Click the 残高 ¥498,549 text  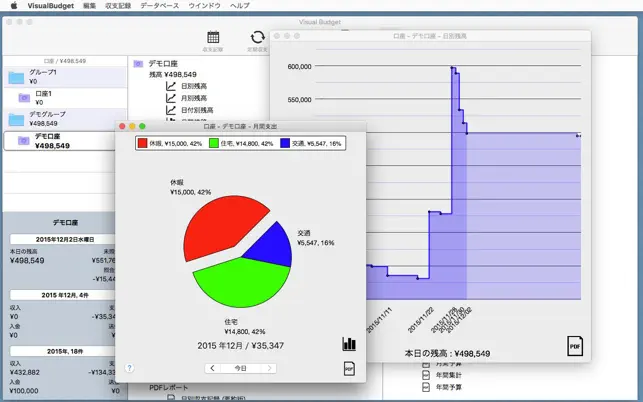pyautogui.click(x=173, y=74)
